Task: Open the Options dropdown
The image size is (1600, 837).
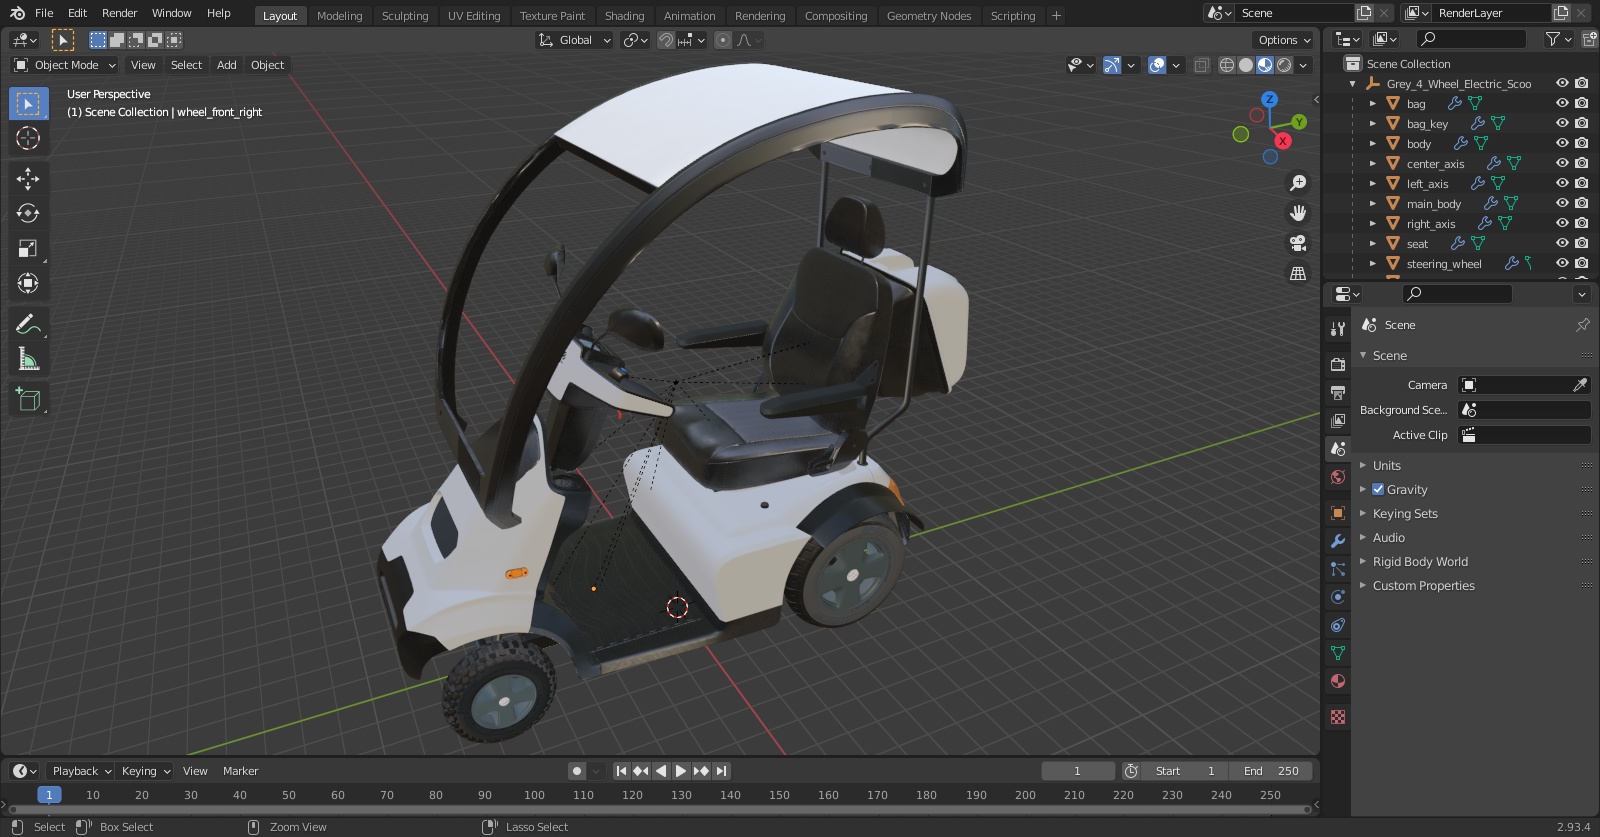Action: 1284,40
